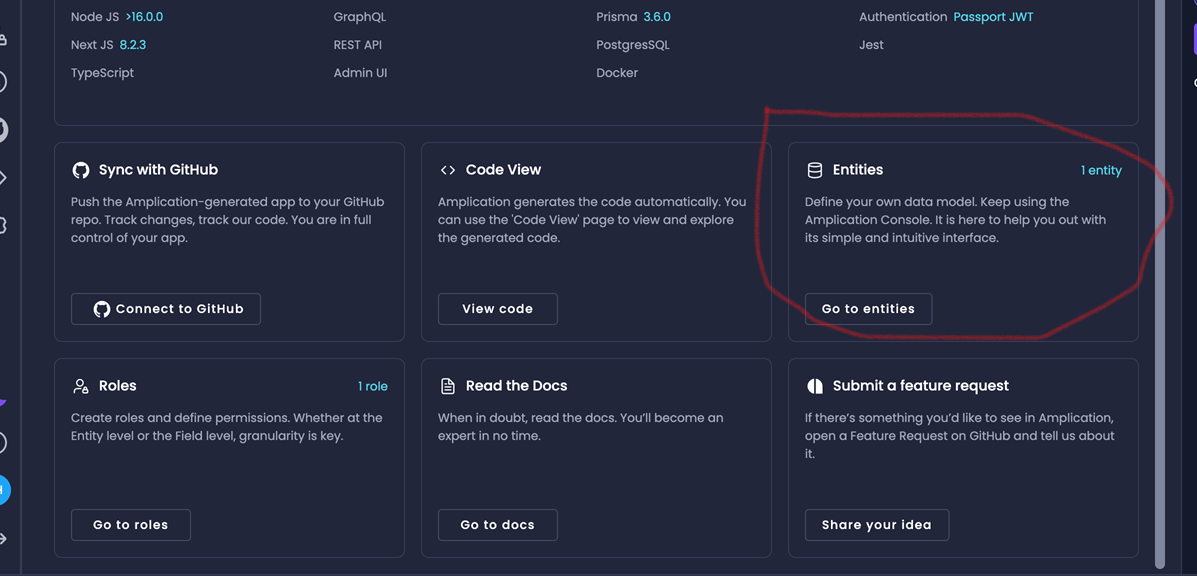Expand the sidebar using the bottom arrow chevron

(x=4, y=540)
